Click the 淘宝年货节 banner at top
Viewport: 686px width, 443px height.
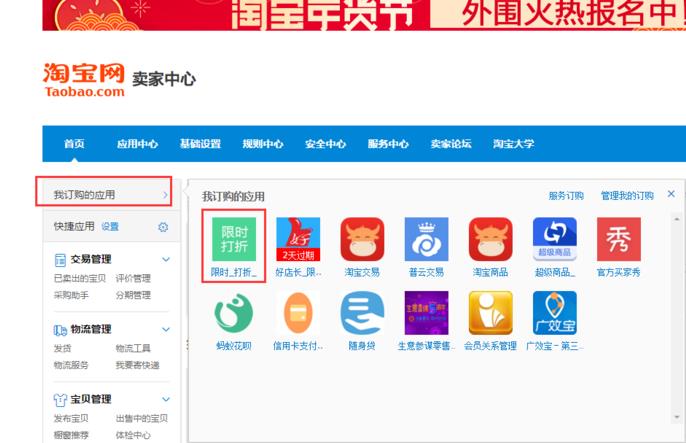click(364, 15)
